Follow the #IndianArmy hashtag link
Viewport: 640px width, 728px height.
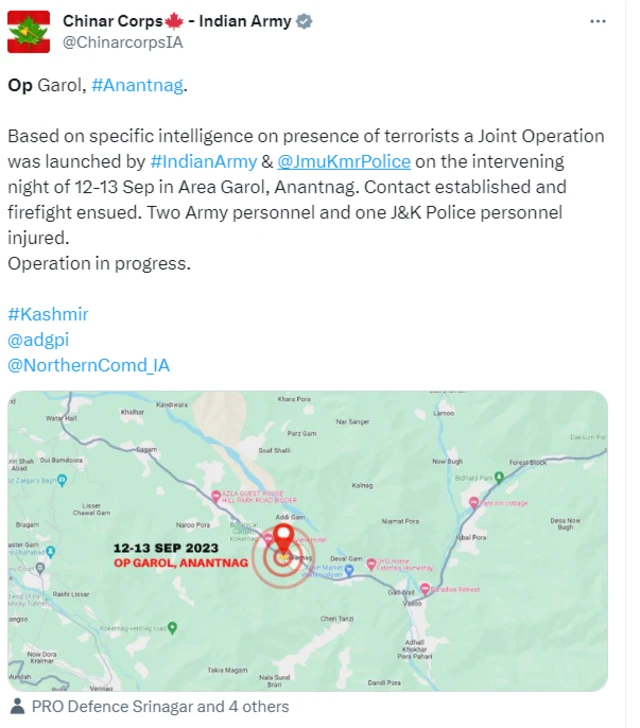point(203,162)
